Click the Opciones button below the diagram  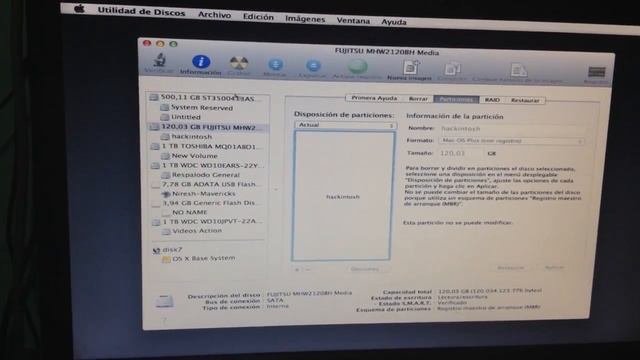[364, 269]
